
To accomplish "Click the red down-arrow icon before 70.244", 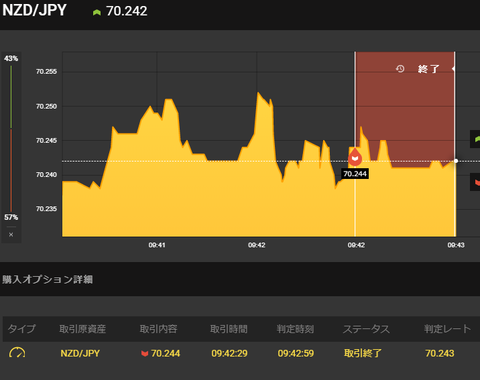I will pos(144,353).
